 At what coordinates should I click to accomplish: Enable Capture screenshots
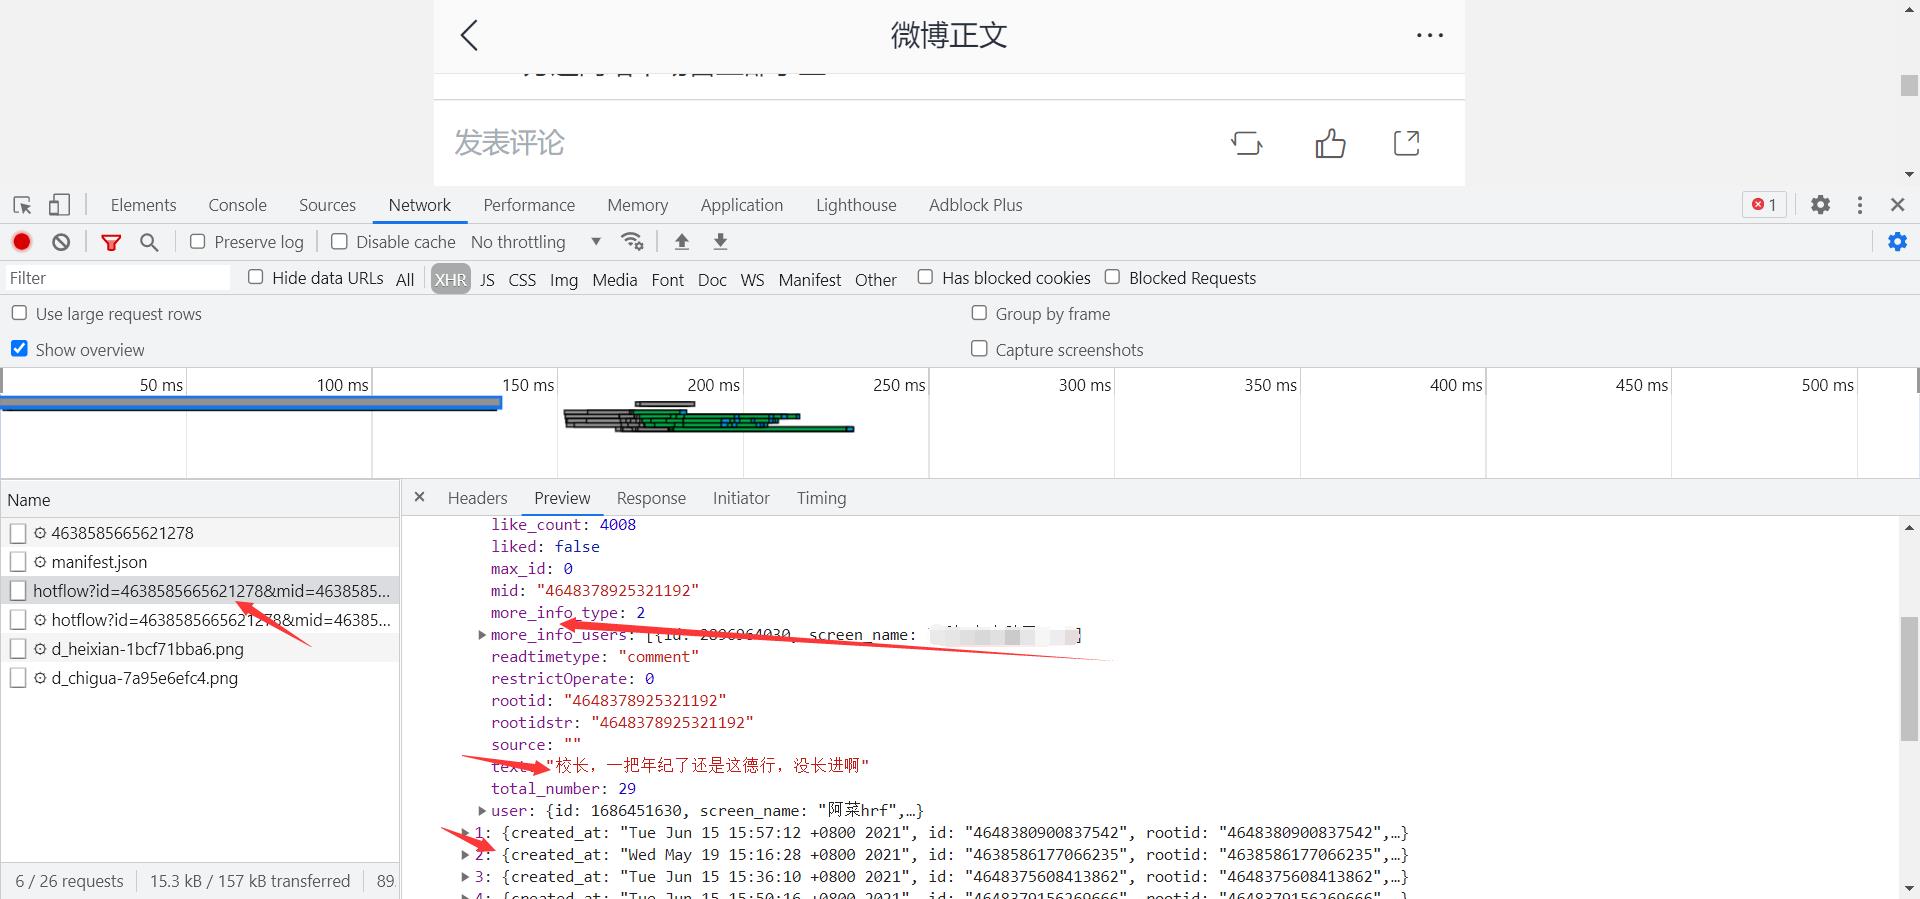click(979, 349)
